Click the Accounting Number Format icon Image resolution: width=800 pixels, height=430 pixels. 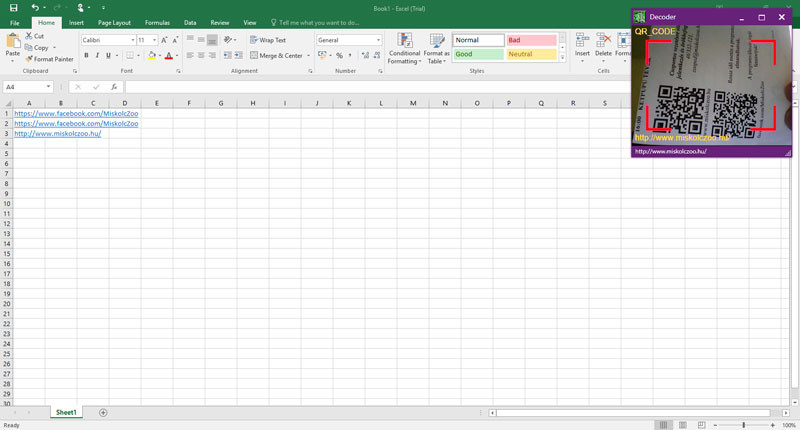click(322, 55)
